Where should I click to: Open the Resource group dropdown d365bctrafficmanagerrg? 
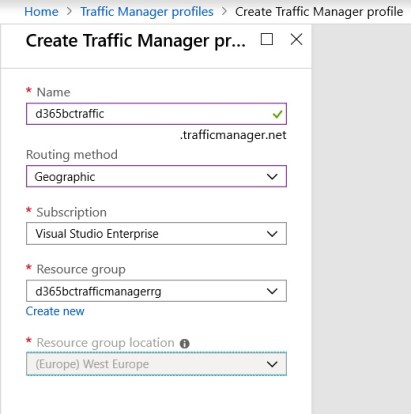coord(156,291)
